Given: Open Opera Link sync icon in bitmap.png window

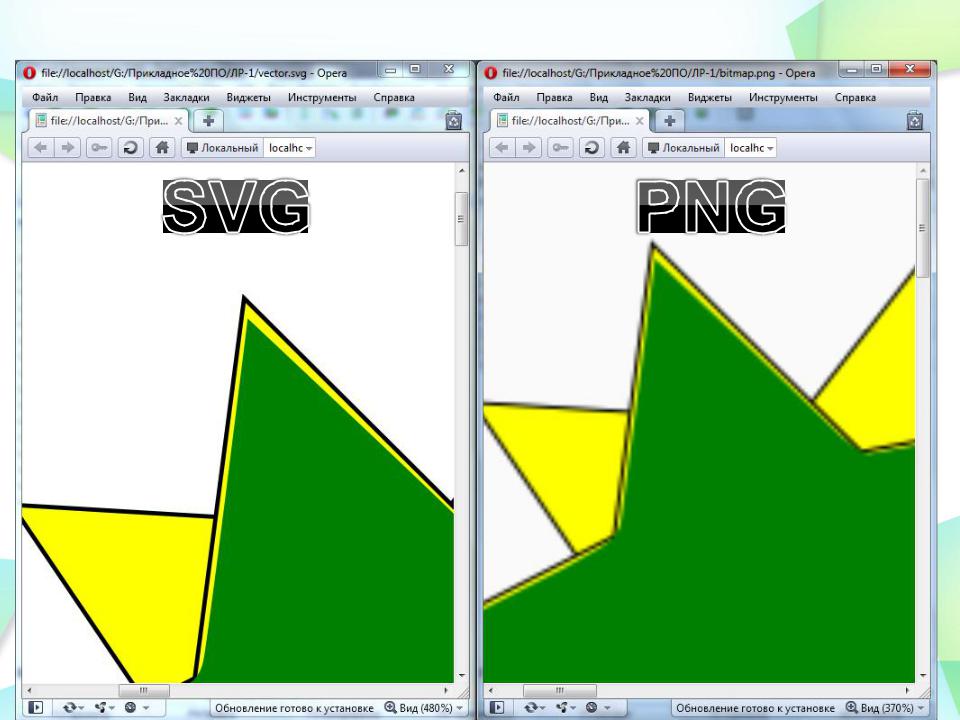Looking at the screenshot, I should pyautogui.click(x=531, y=708).
